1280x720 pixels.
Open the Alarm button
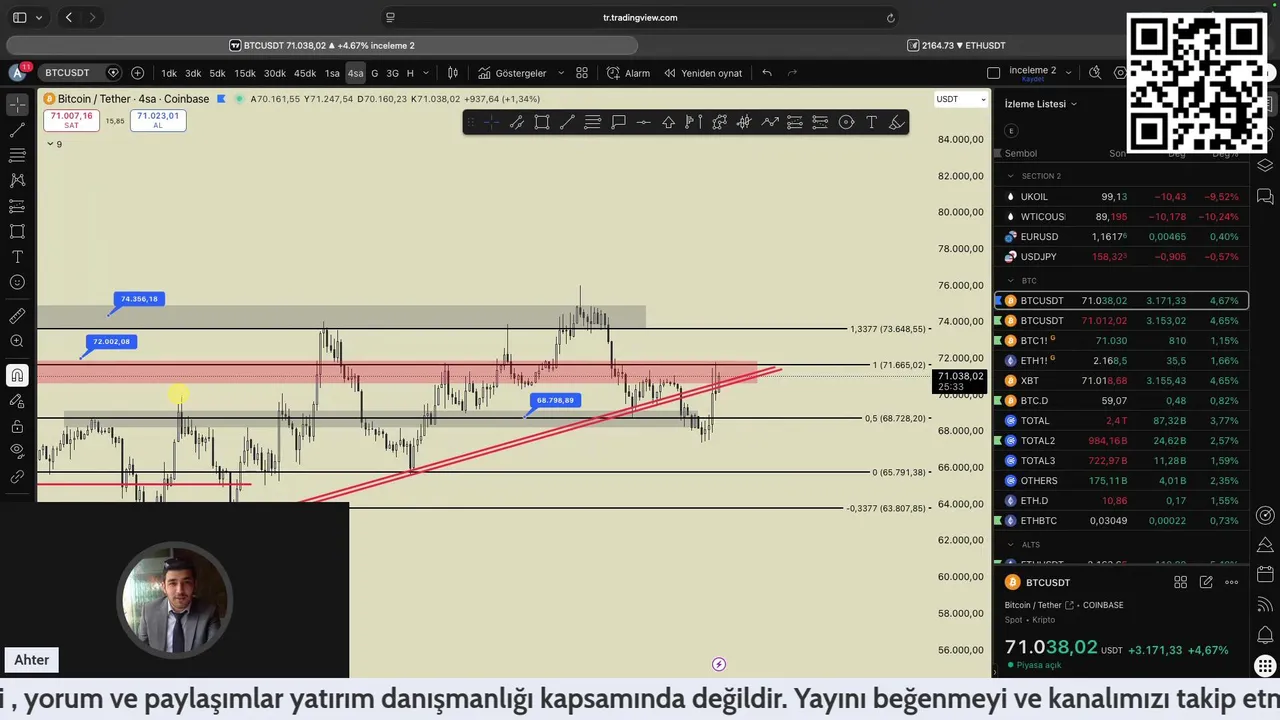pos(628,73)
